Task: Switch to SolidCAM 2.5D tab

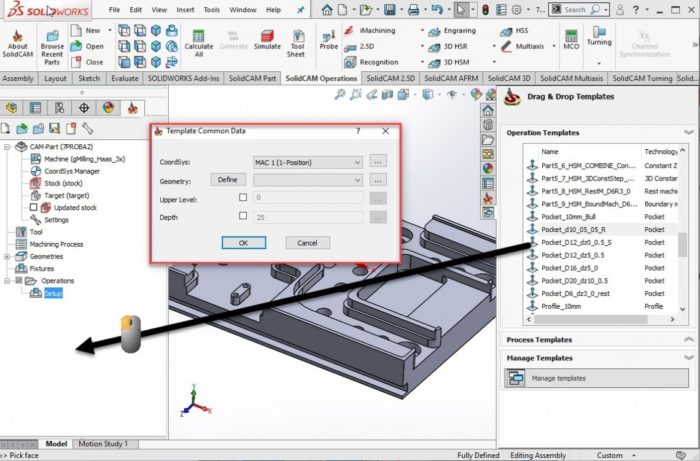Action: point(390,78)
